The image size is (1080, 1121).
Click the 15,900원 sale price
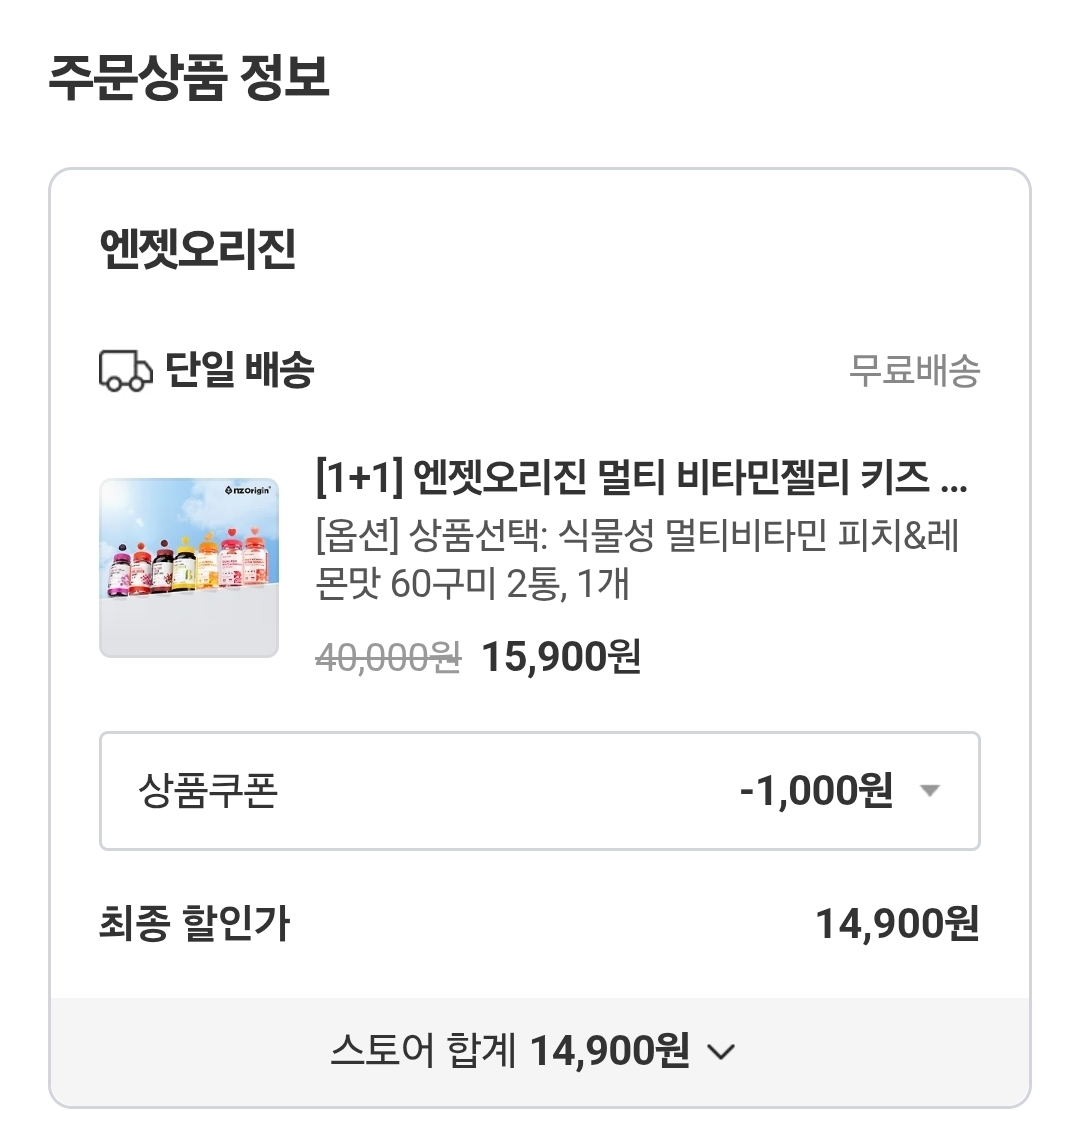[x=561, y=657]
